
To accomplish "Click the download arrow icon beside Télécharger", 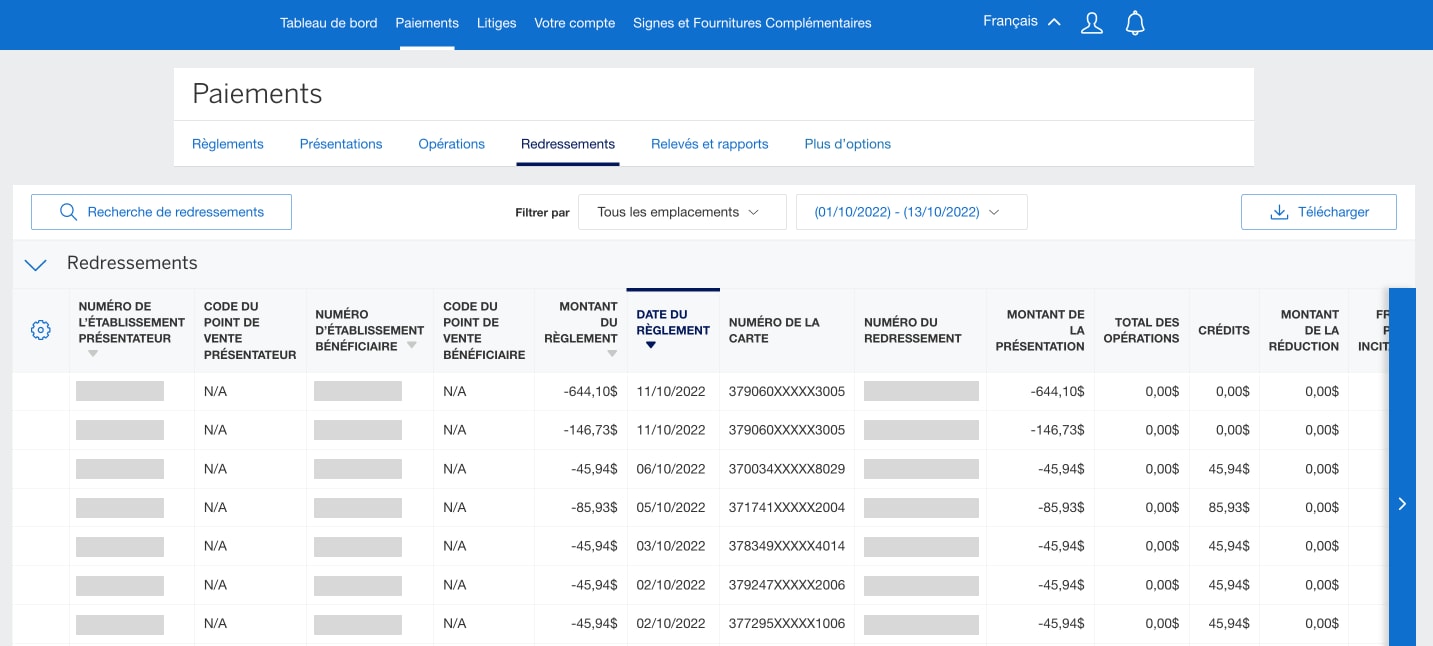I will tap(1279, 211).
